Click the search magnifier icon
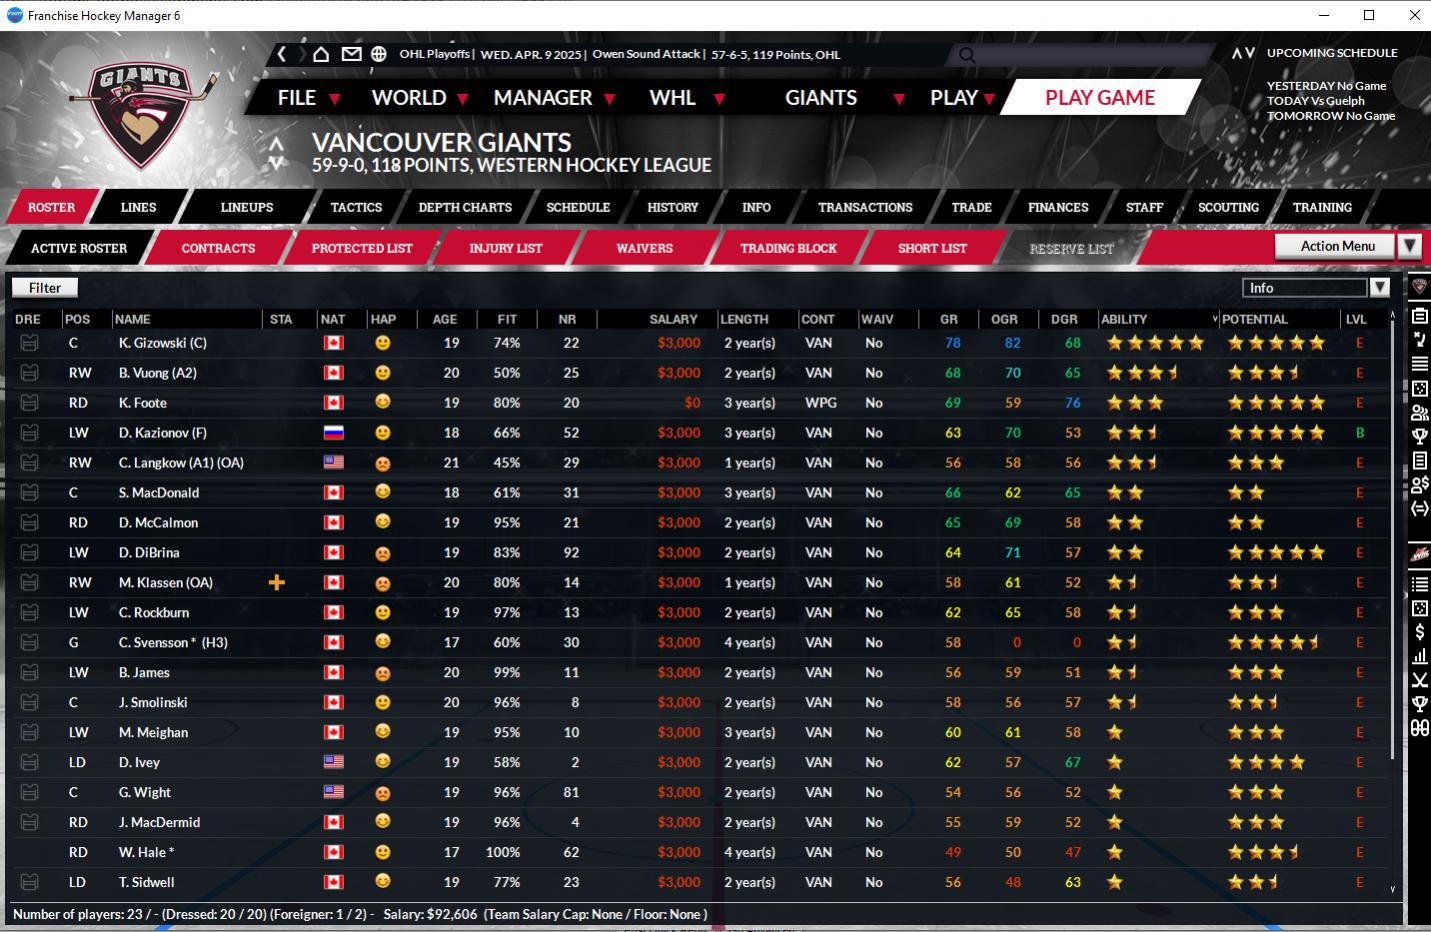 click(967, 55)
